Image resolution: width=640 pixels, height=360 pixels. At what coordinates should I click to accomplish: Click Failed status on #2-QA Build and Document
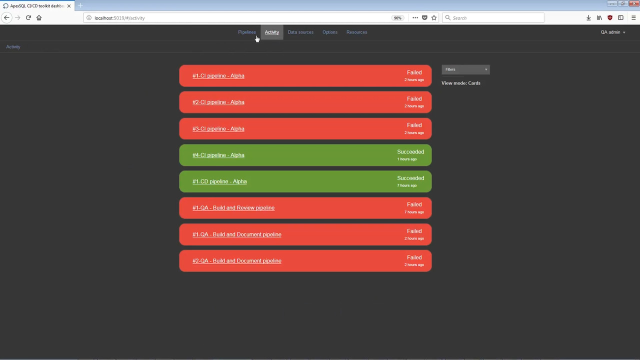tap(414, 258)
